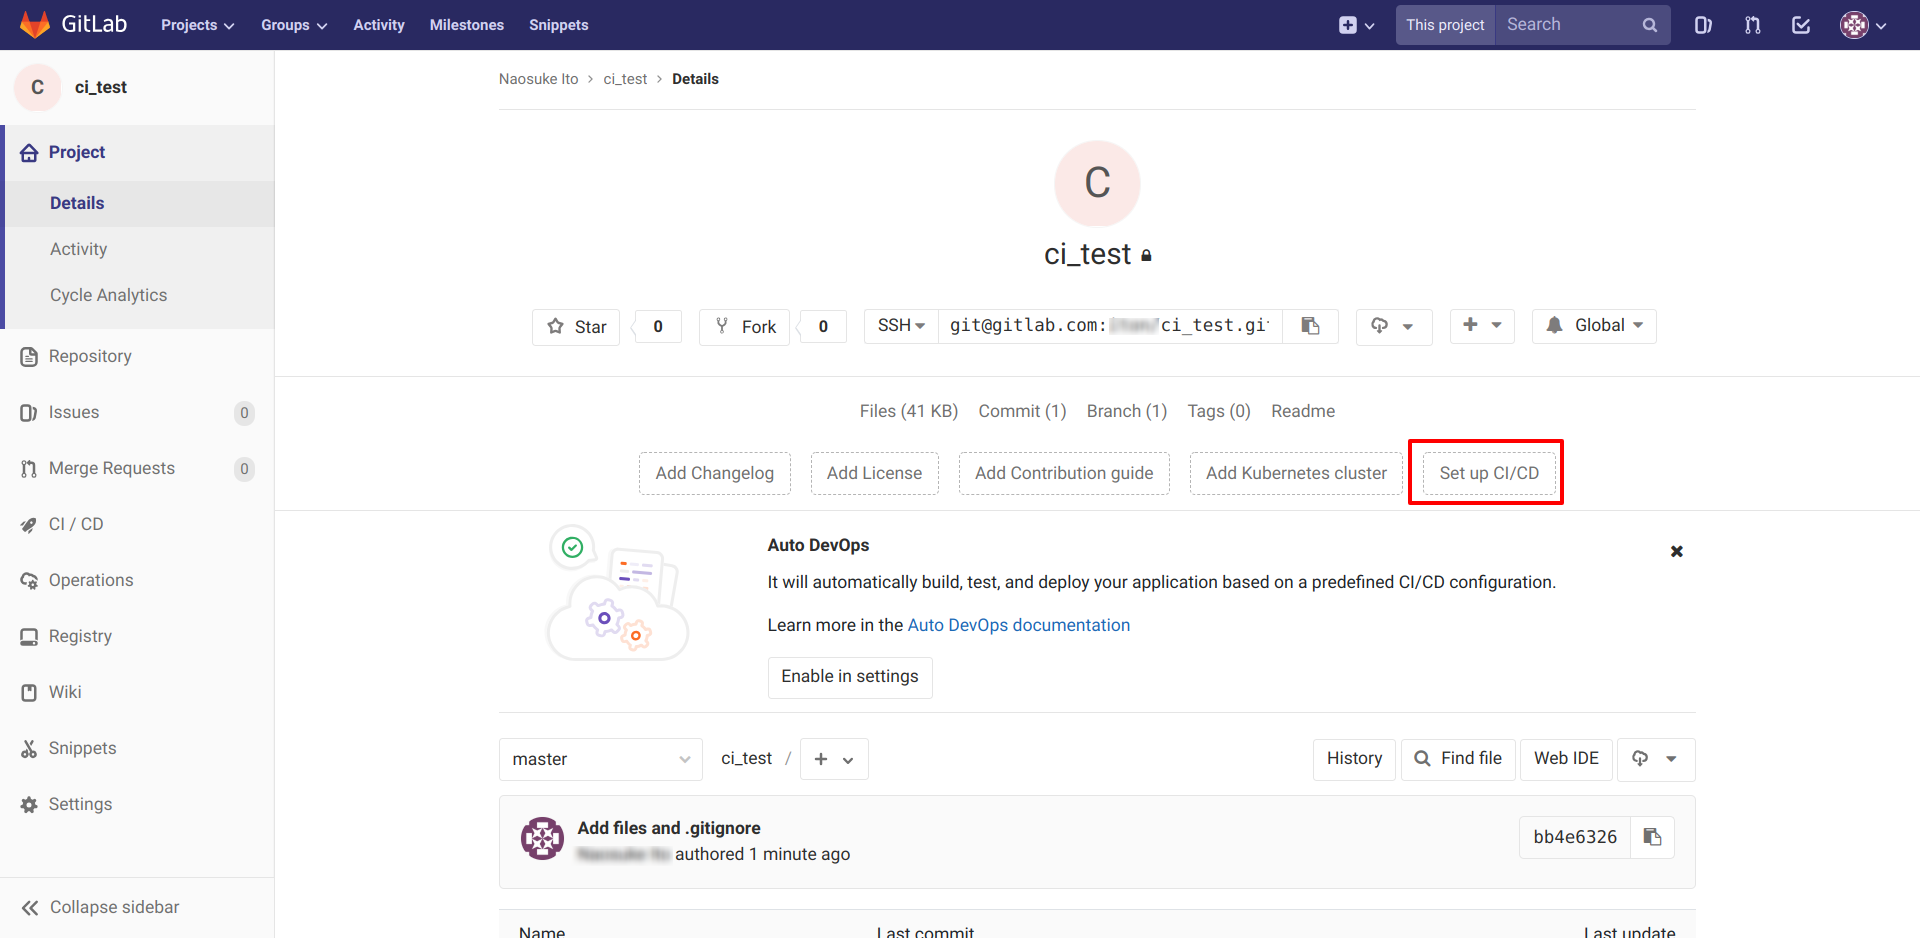Click the search magnifier icon
Image resolution: width=1920 pixels, height=938 pixels.
click(1649, 25)
